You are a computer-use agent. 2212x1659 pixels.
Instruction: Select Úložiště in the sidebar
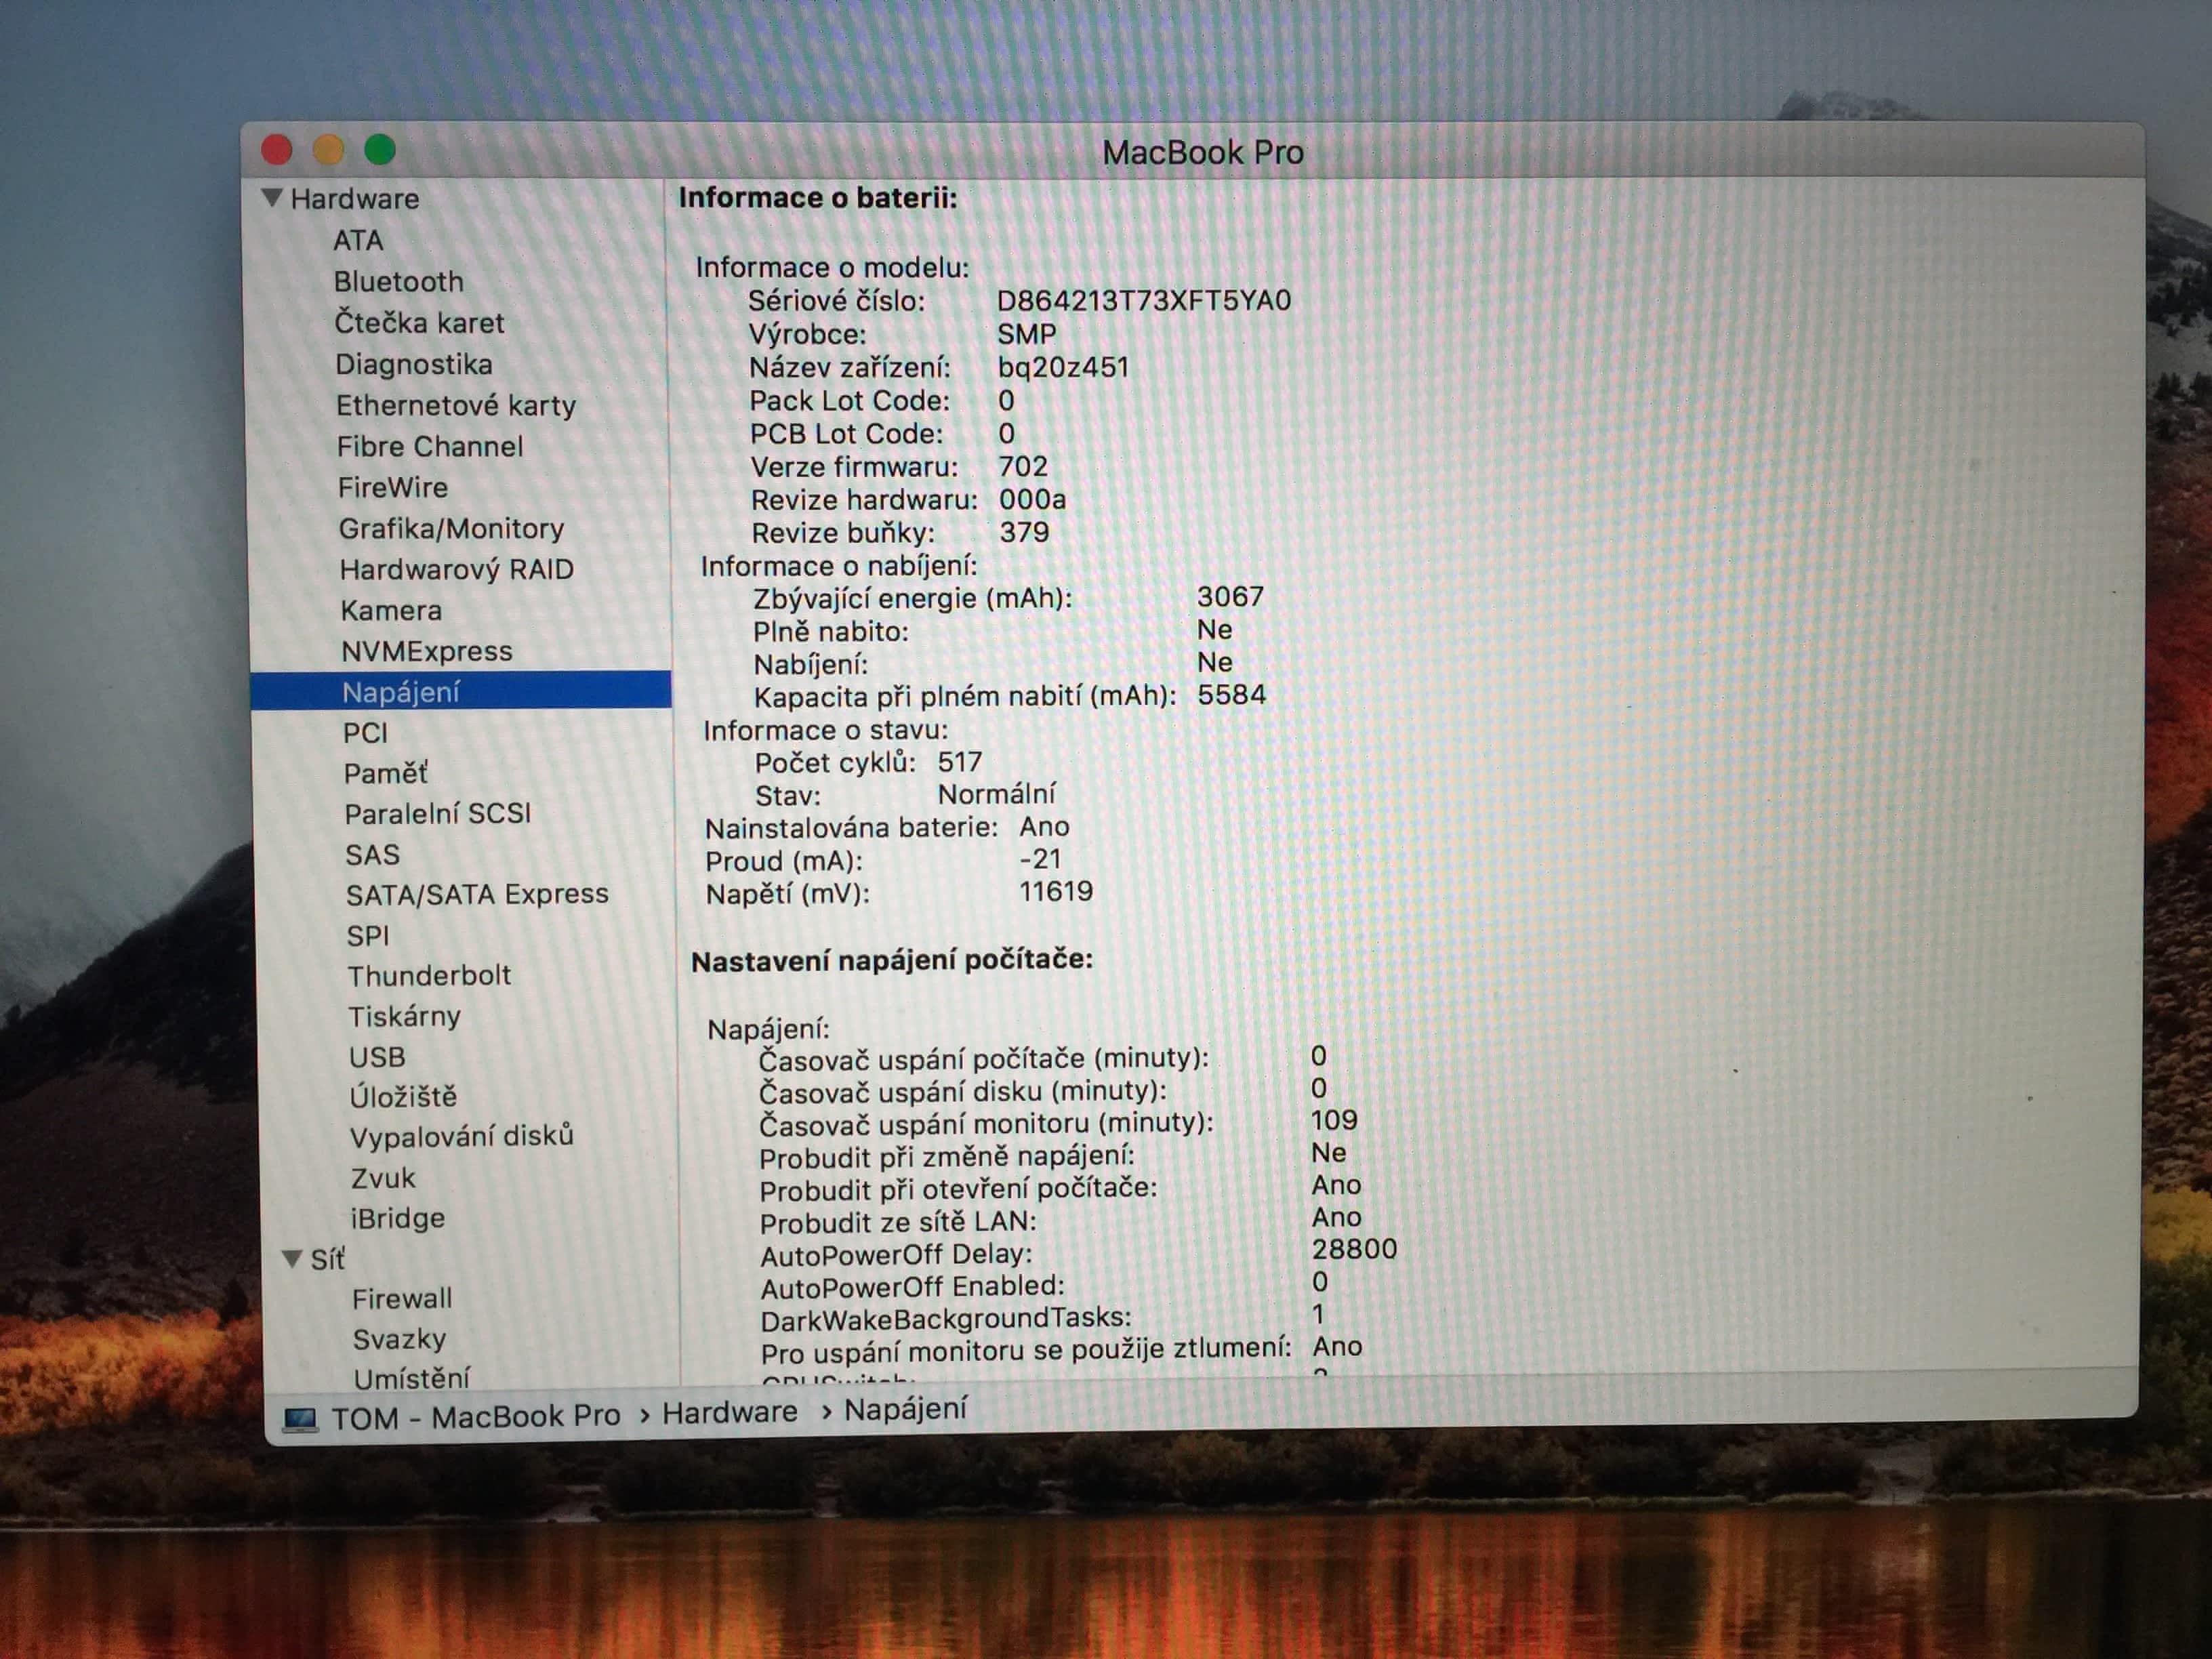403,1097
